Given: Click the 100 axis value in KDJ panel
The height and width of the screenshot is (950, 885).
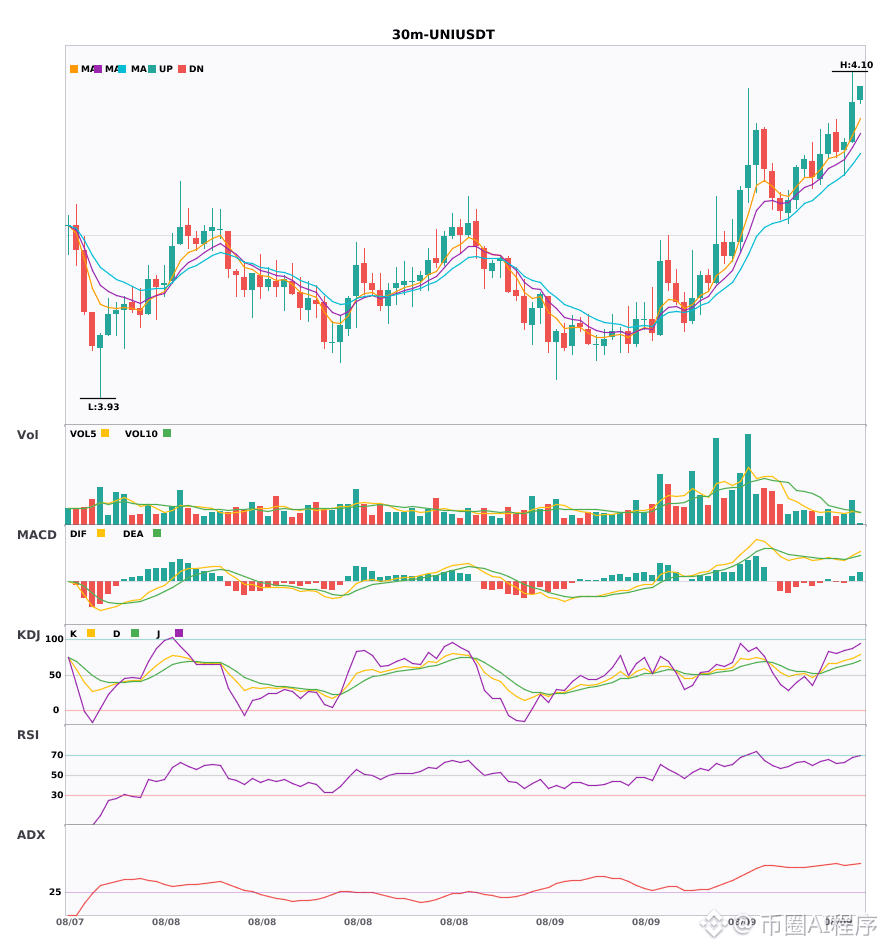Looking at the screenshot, I should pyautogui.click(x=54, y=639).
